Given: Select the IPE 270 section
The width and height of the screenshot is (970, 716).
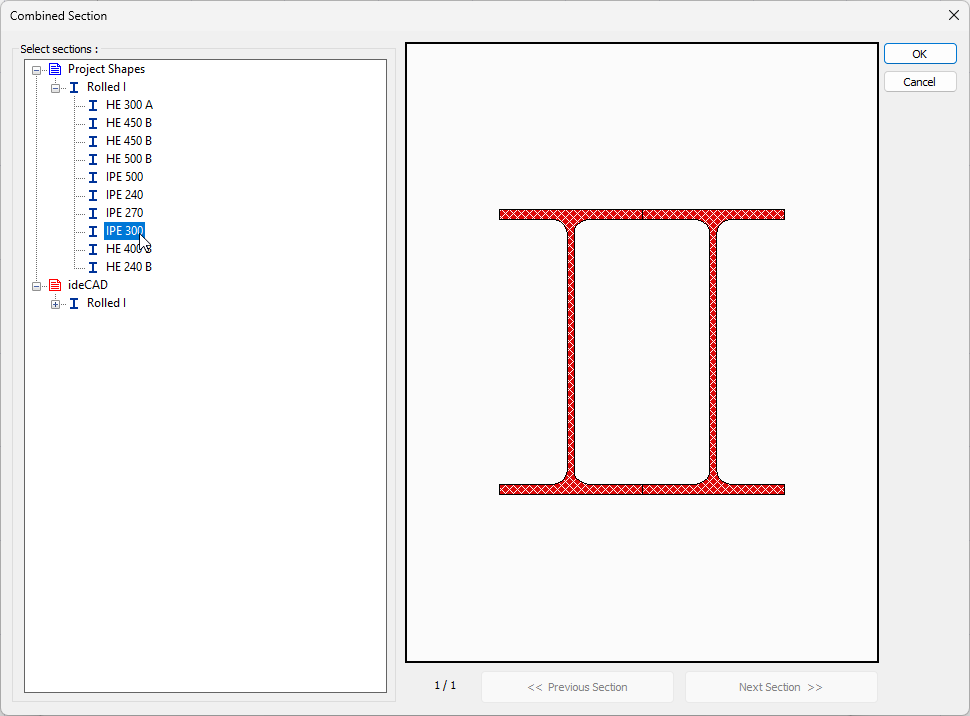Looking at the screenshot, I should coord(124,212).
